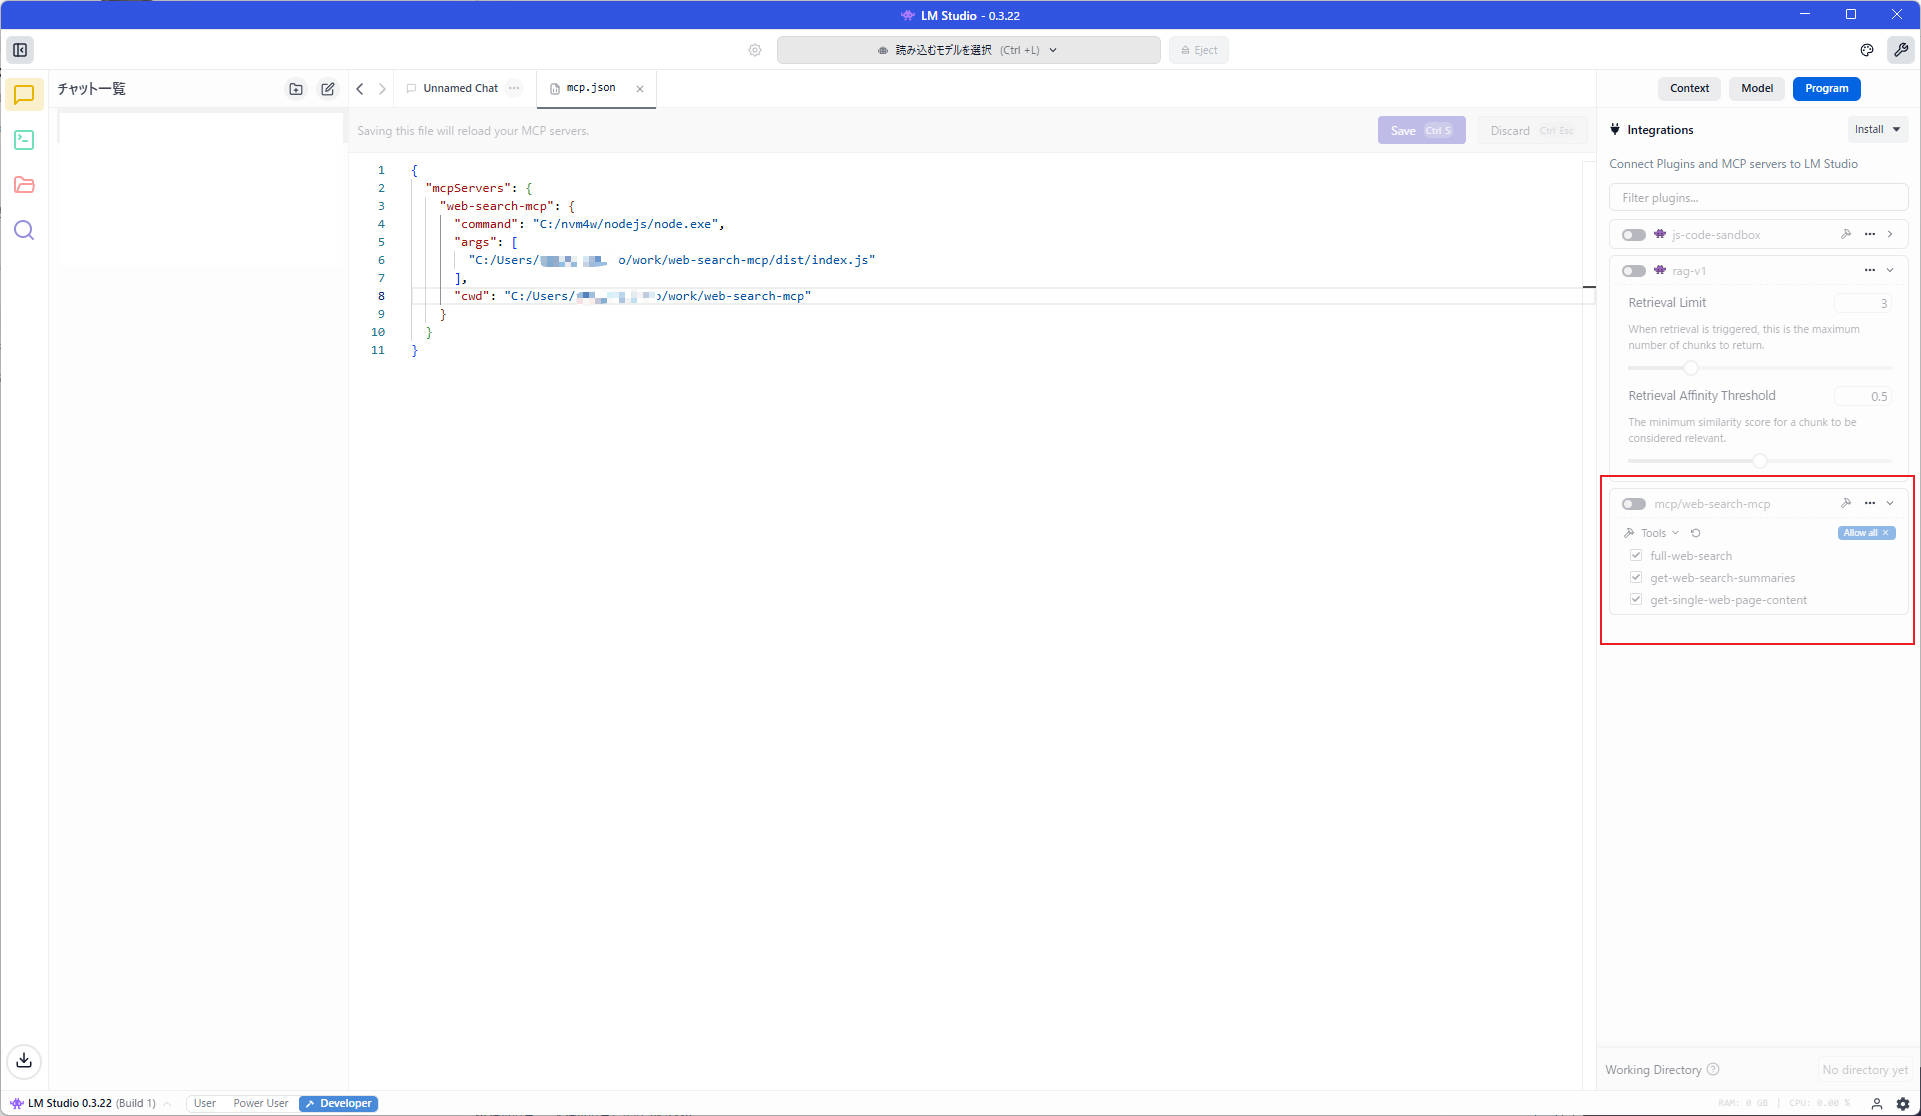Create a new chat folder
1921x1116 pixels.
[296, 89]
